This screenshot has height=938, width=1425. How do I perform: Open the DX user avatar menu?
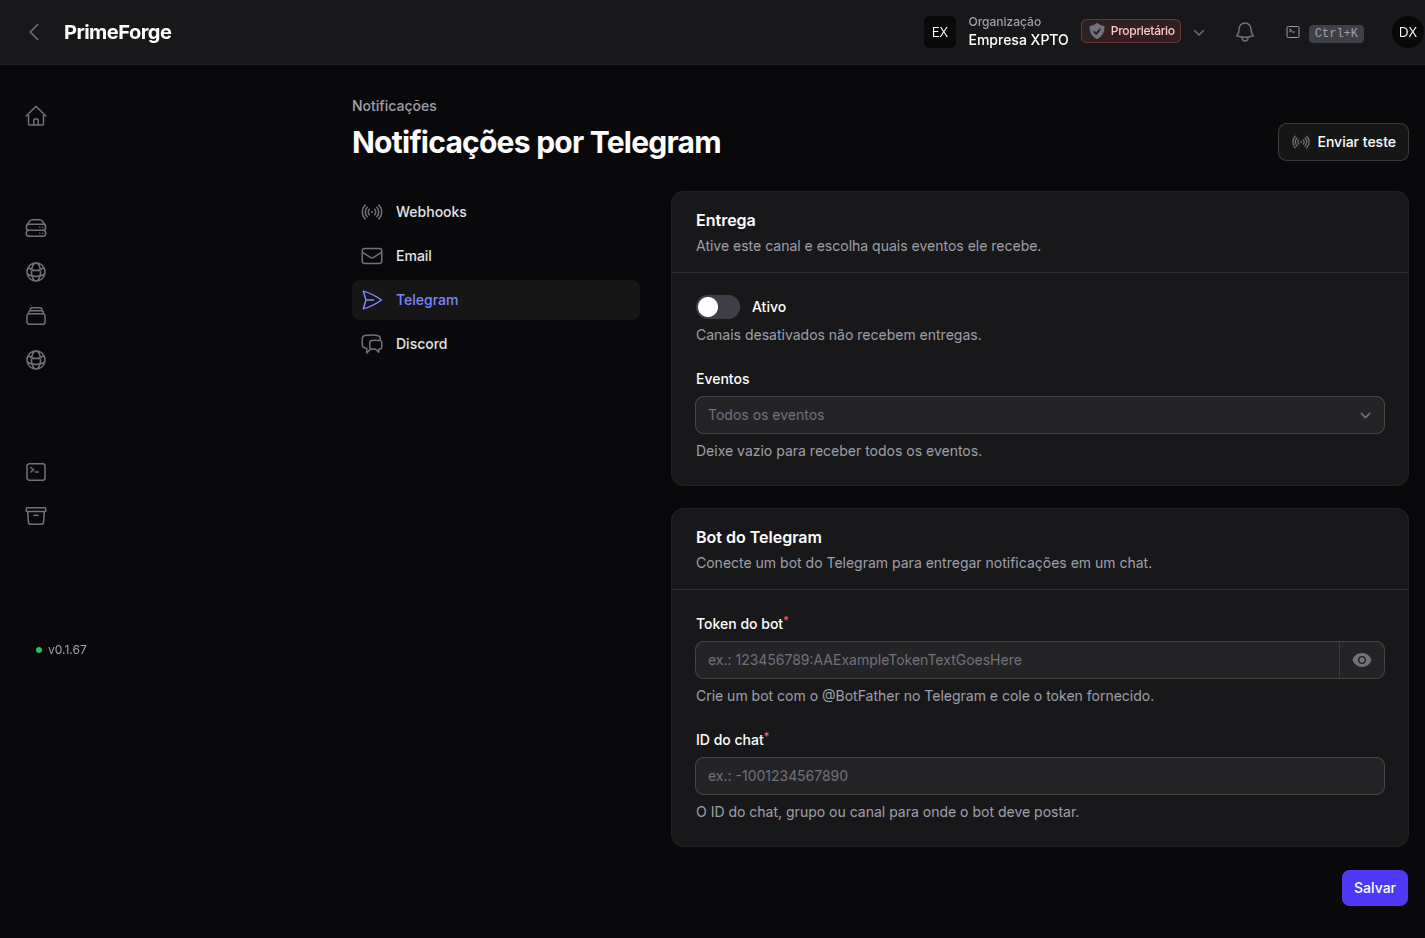tap(1408, 32)
